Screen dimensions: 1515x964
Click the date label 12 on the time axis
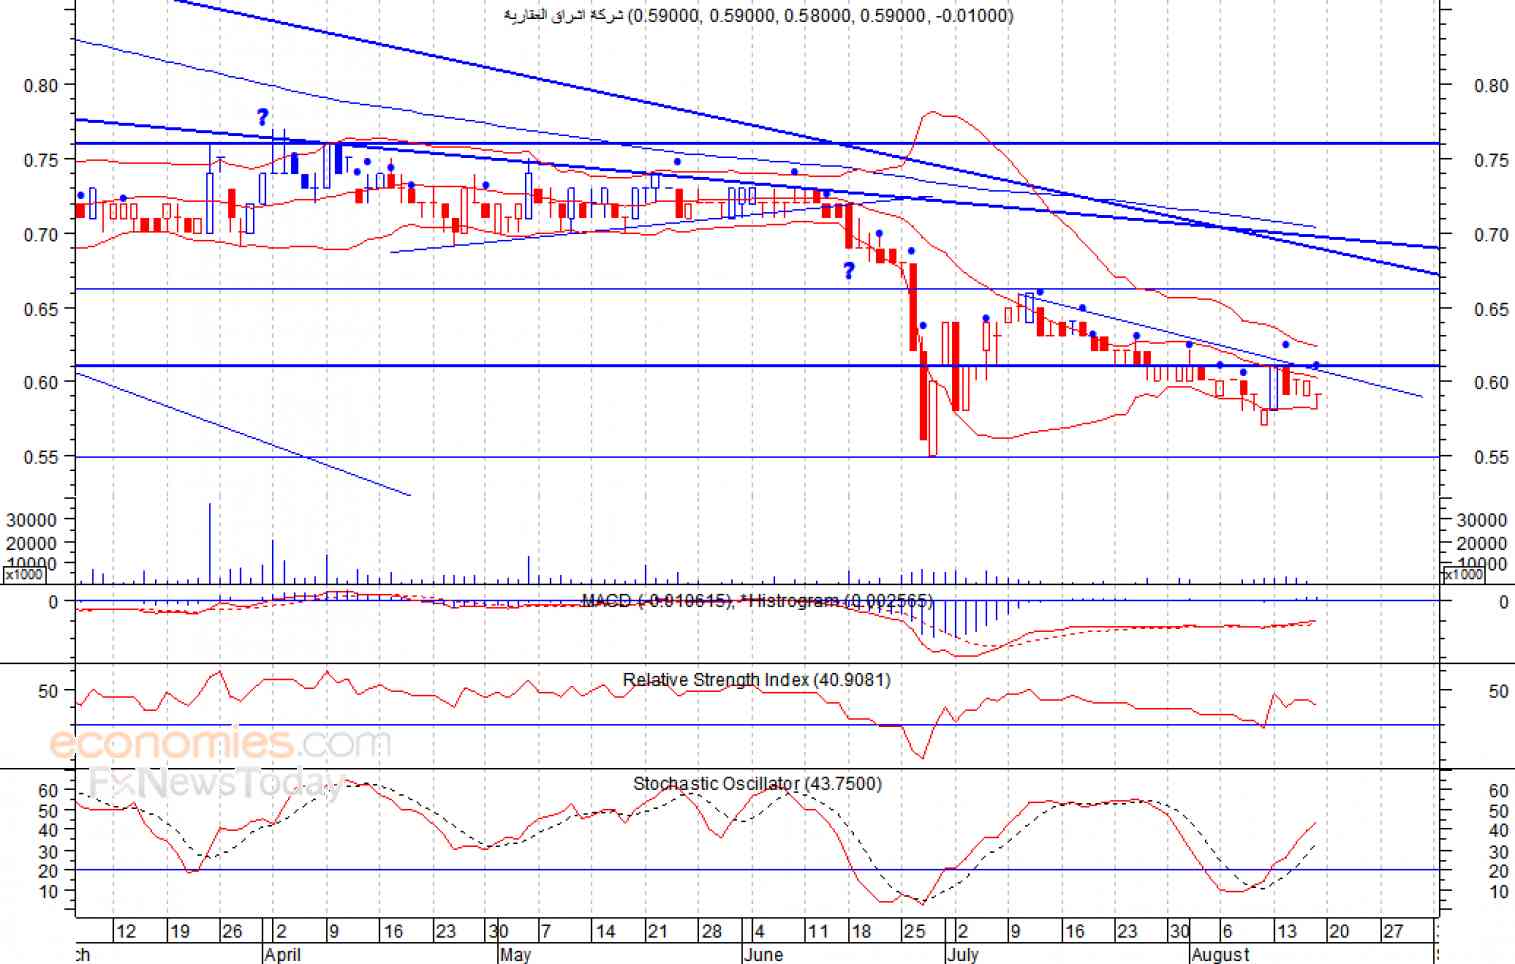coord(126,931)
